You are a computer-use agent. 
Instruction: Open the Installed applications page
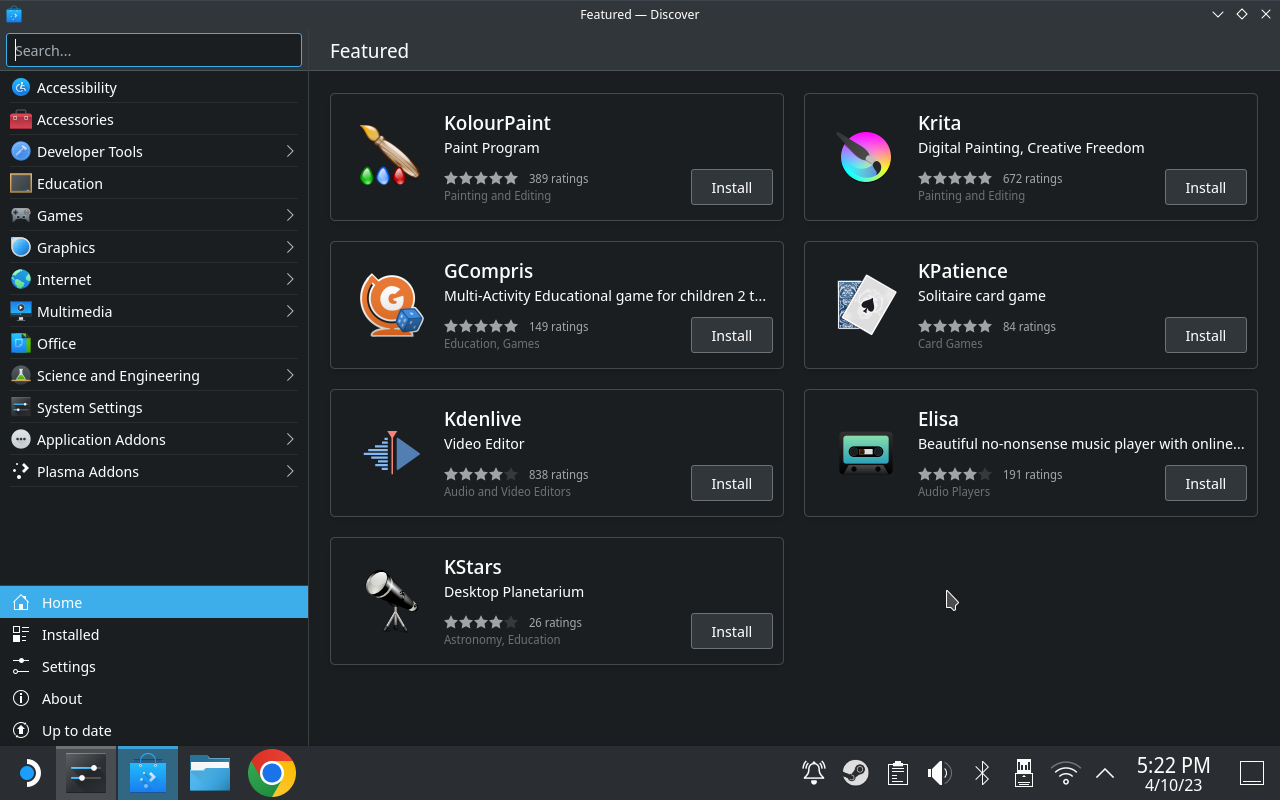154,634
